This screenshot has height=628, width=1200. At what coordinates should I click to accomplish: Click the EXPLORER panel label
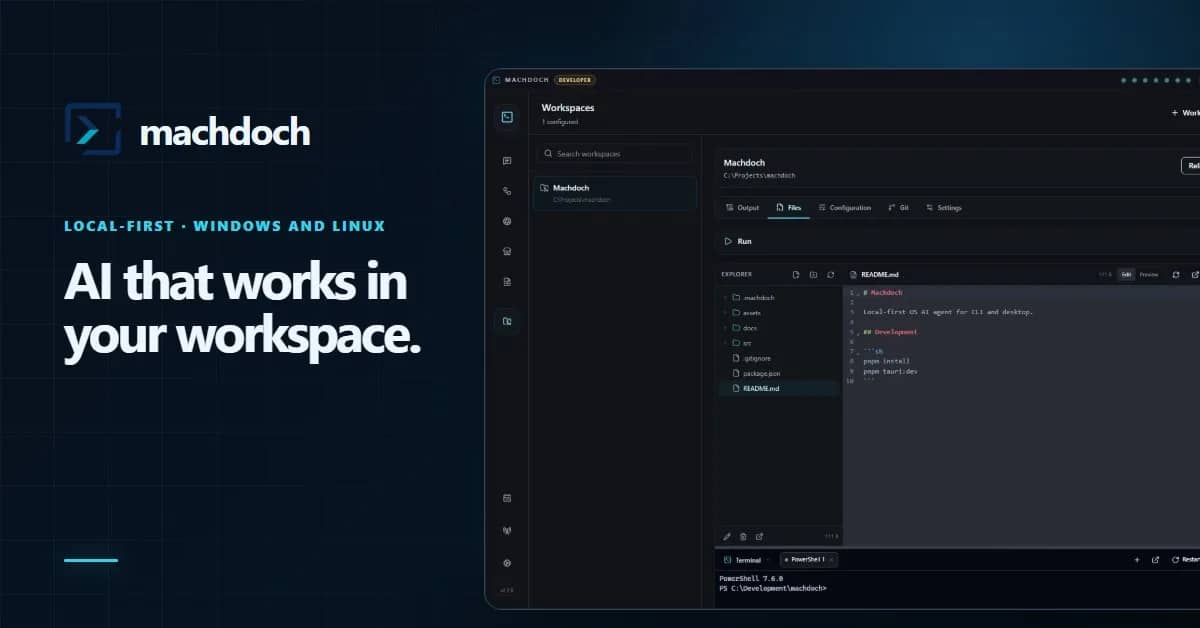(736, 274)
